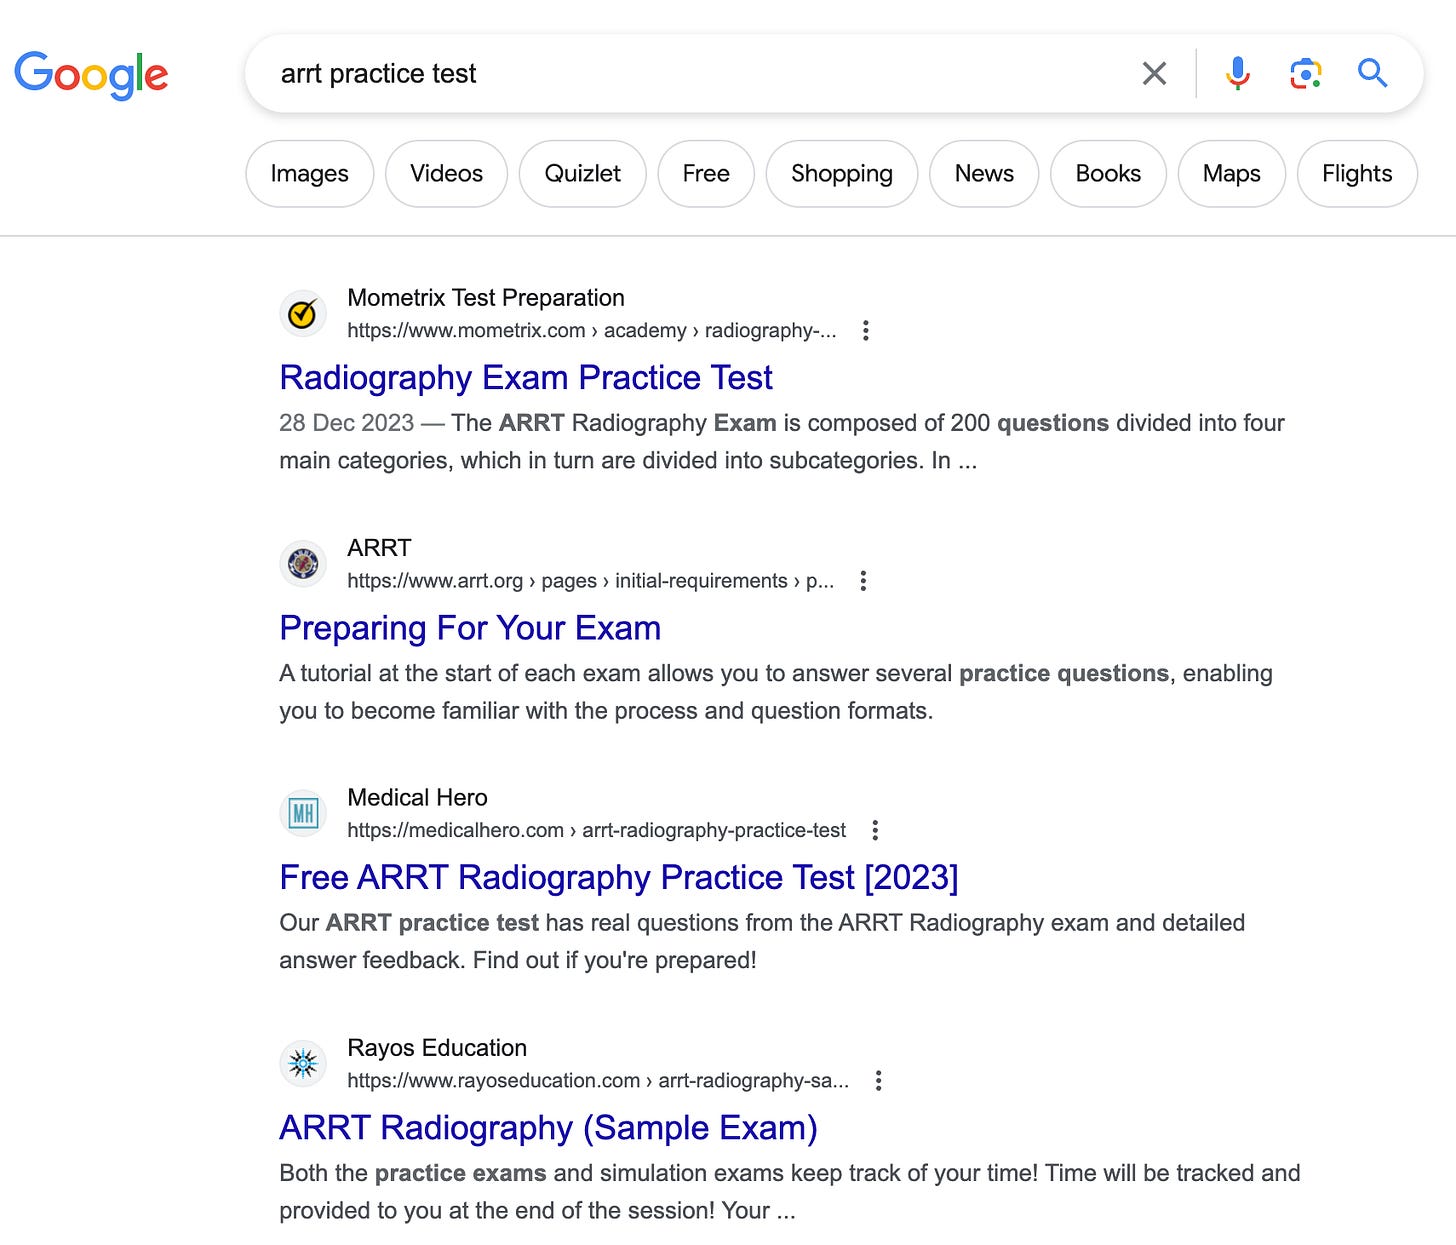The height and width of the screenshot is (1245, 1456).
Task: Open Preparing For Your Exam link
Action: click(470, 628)
